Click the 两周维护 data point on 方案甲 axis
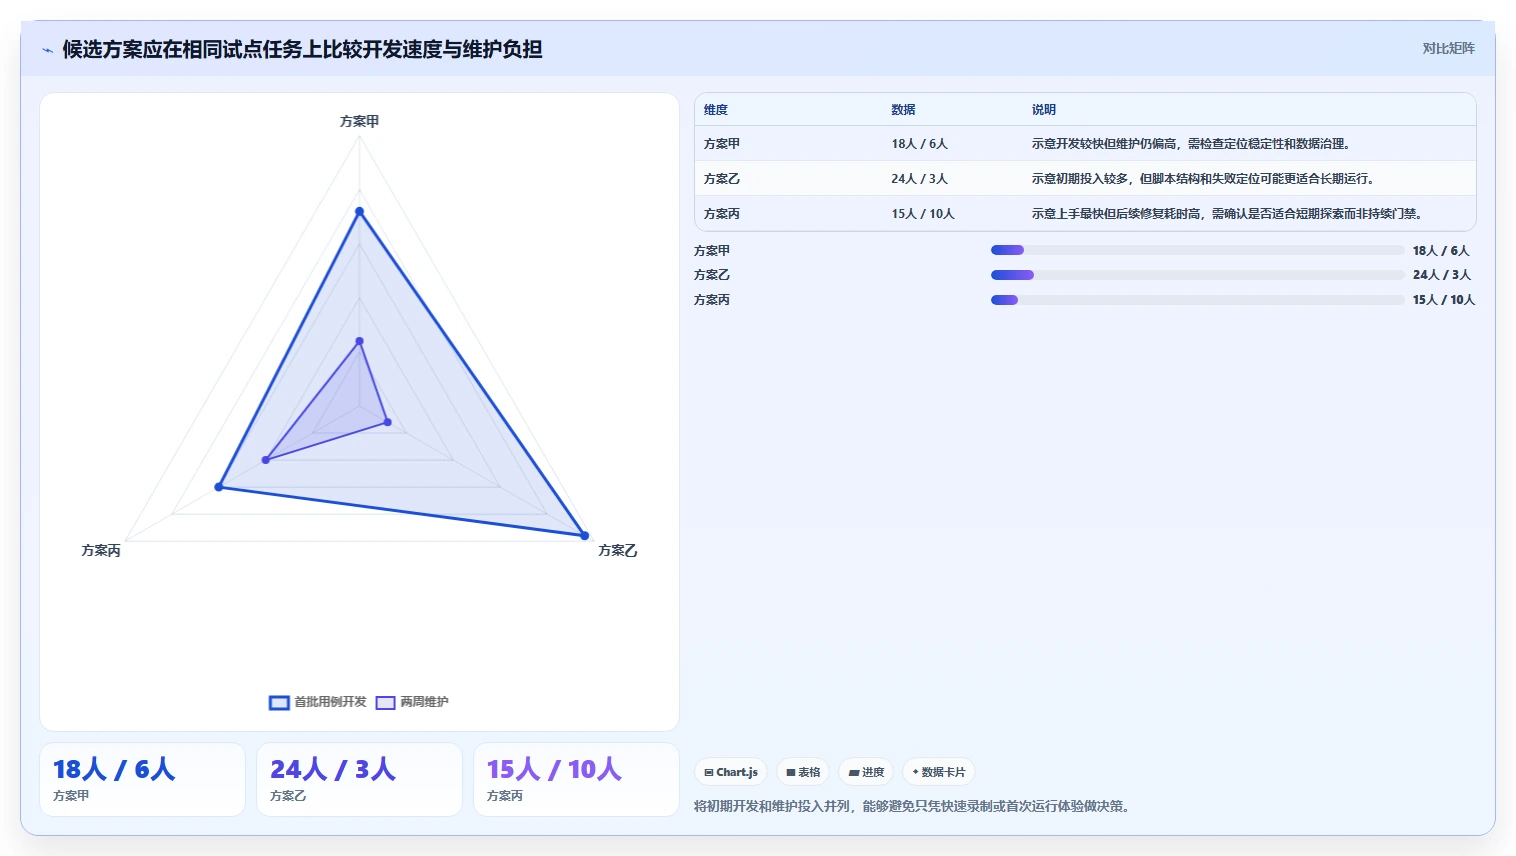Image resolution: width=1516 pixels, height=856 pixels. (x=360, y=341)
